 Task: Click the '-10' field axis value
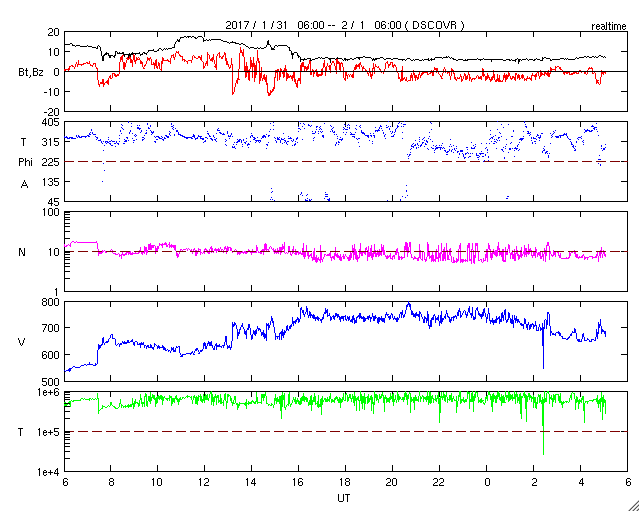coord(52,91)
